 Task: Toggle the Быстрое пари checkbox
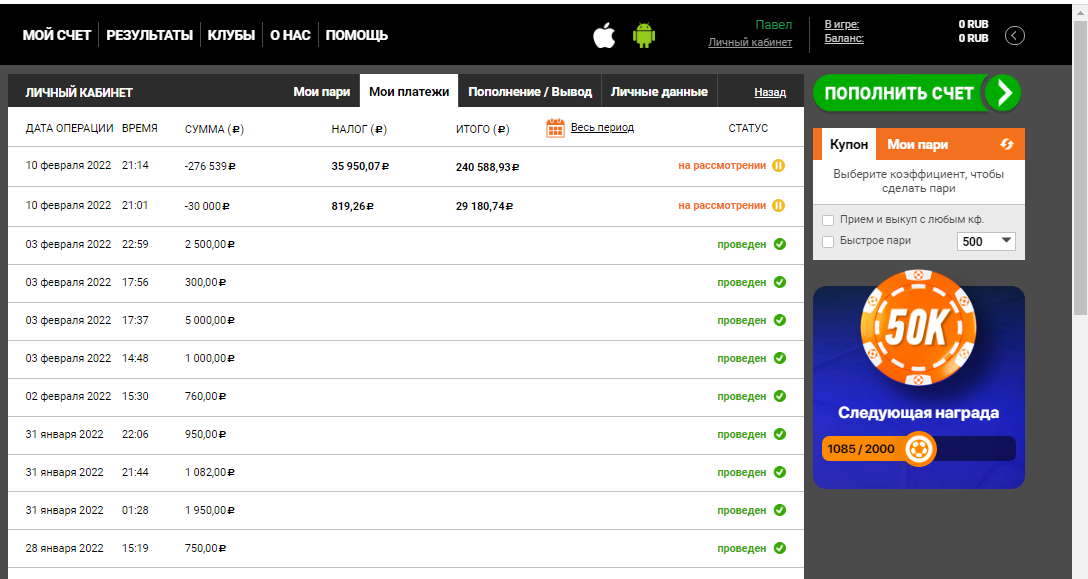coord(828,241)
